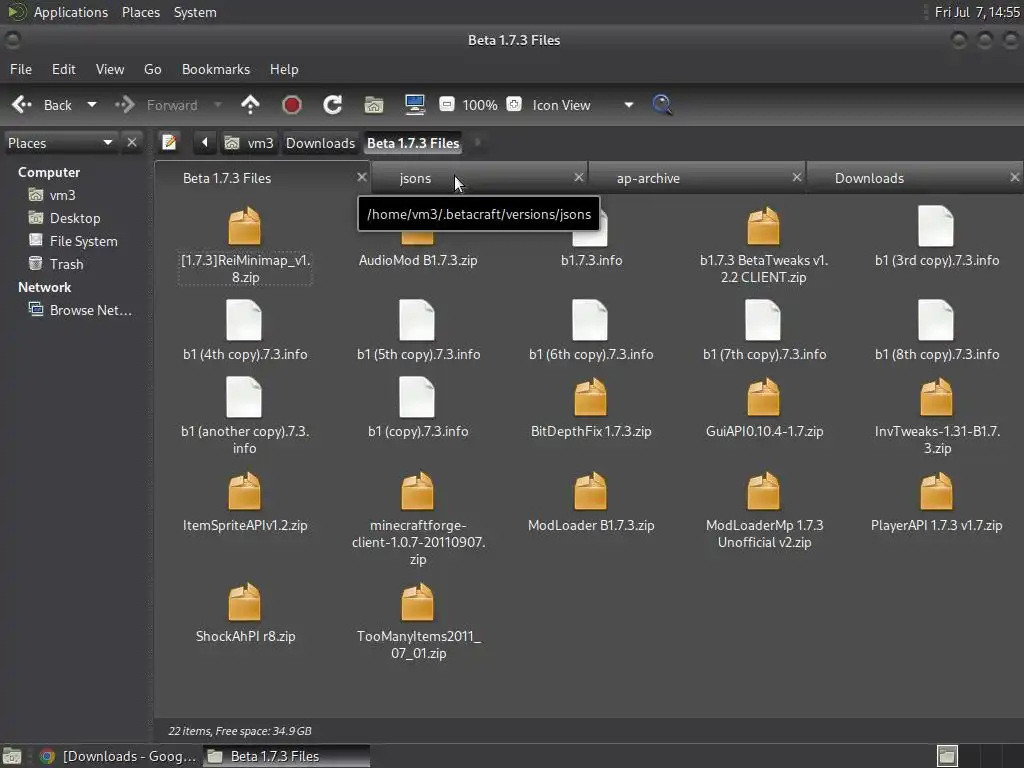This screenshot has height=768, width=1024.
Task: Open the Bookmarks menu
Action: coord(216,69)
